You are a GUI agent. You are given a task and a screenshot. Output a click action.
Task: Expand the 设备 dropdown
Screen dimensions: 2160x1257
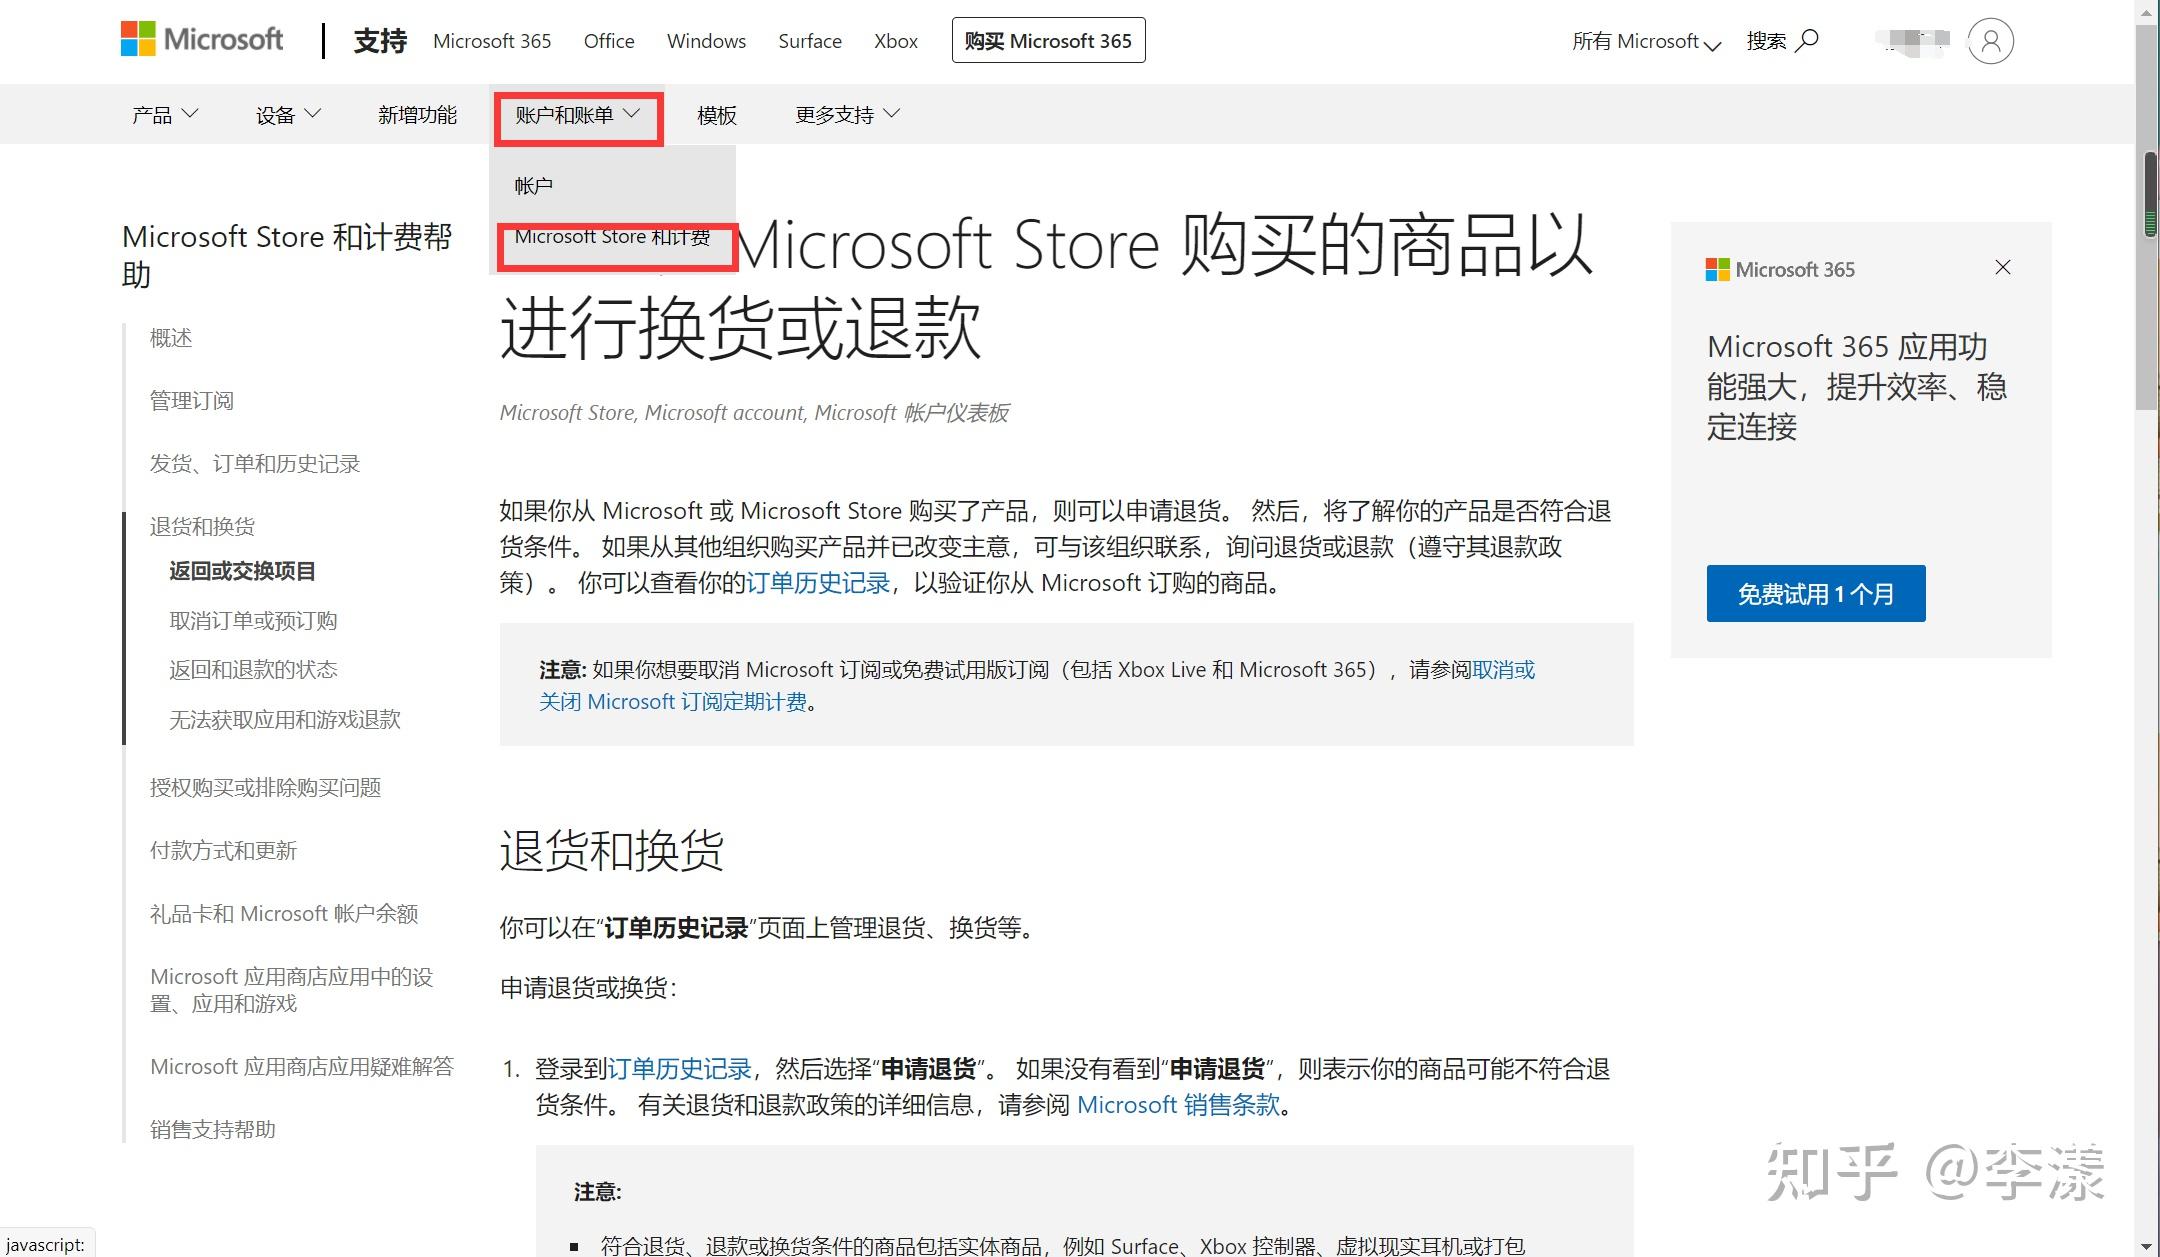point(288,115)
